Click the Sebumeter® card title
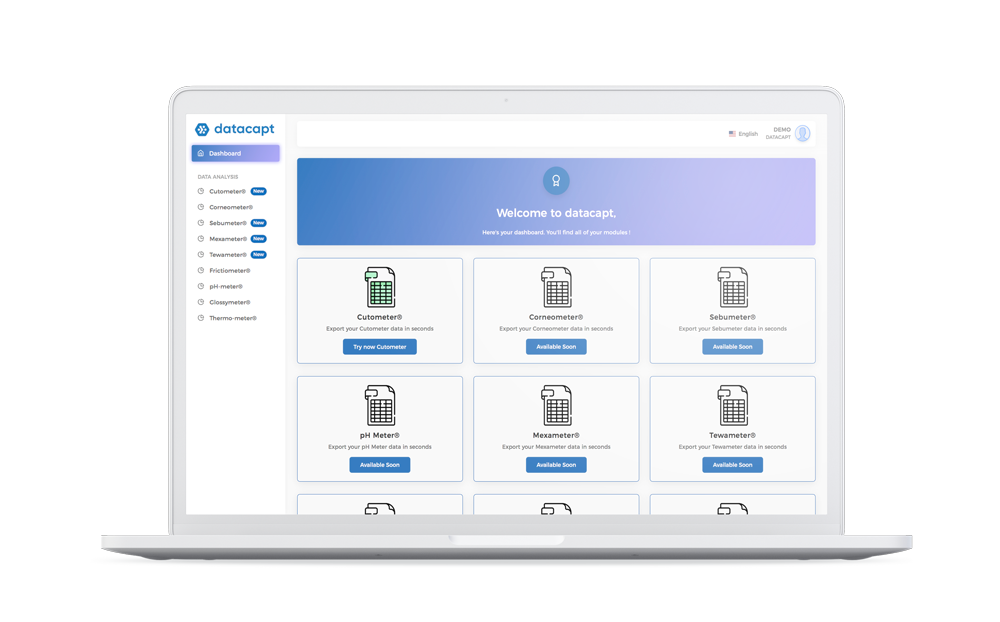Viewport: 1000px width, 622px height. point(733,317)
